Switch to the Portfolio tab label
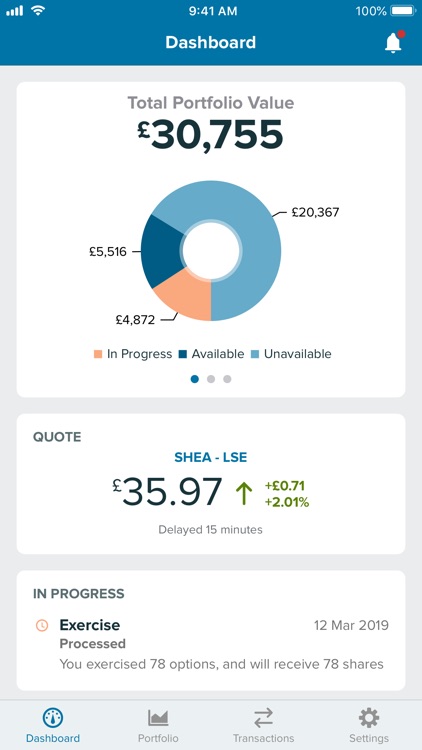The image size is (422, 750). [x=158, y=738]
